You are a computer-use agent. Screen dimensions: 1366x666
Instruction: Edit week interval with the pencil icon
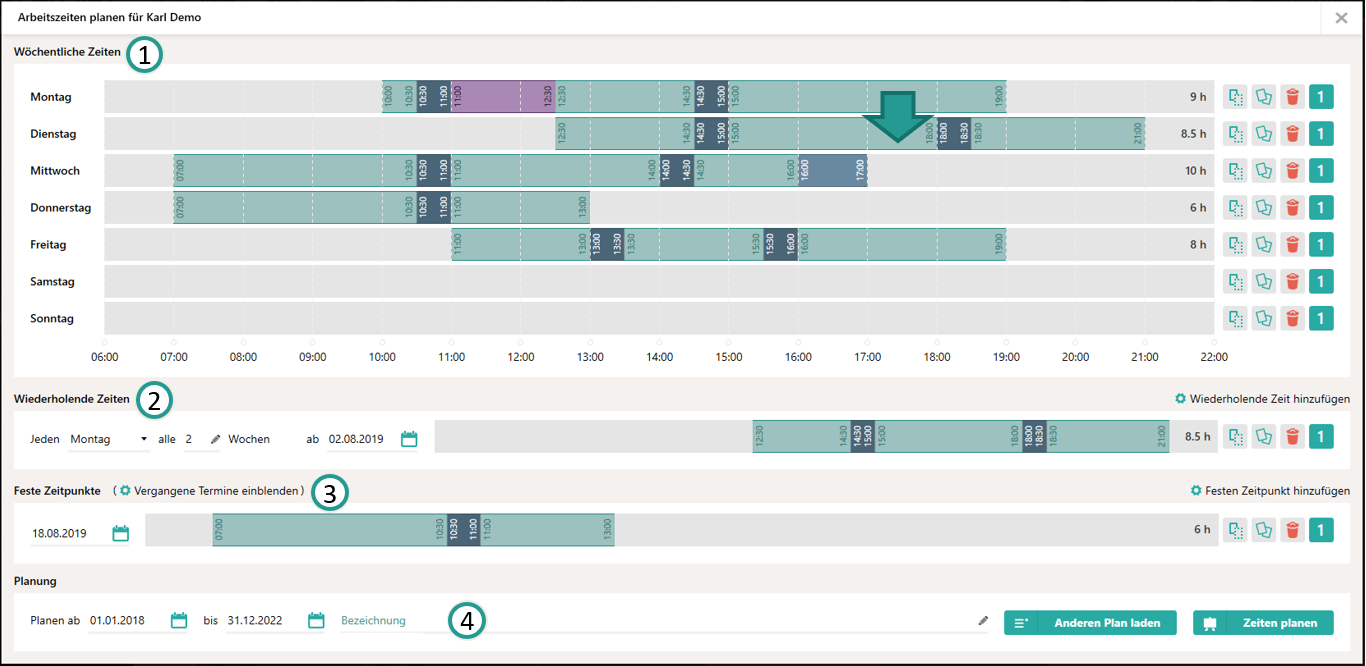pyautogui.click(x=215, y=439)
